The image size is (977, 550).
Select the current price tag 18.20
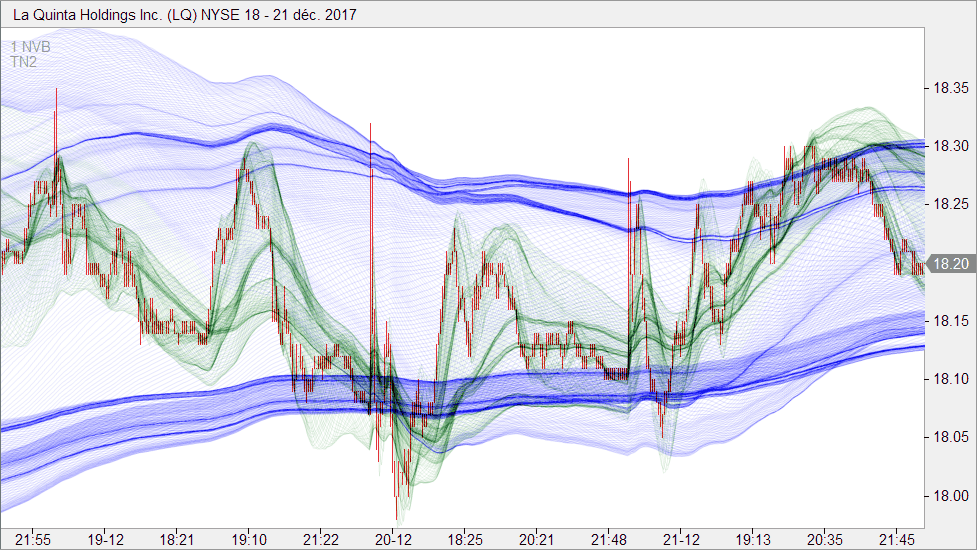point(950,264)
